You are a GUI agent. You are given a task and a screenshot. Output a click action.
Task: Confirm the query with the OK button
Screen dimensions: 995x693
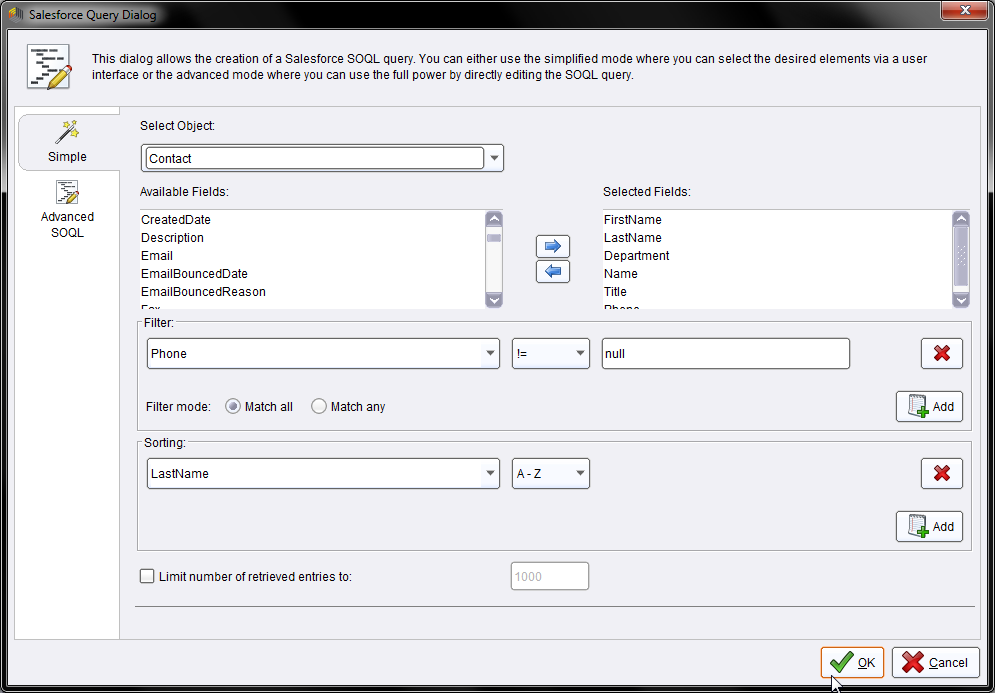(852, 662)
